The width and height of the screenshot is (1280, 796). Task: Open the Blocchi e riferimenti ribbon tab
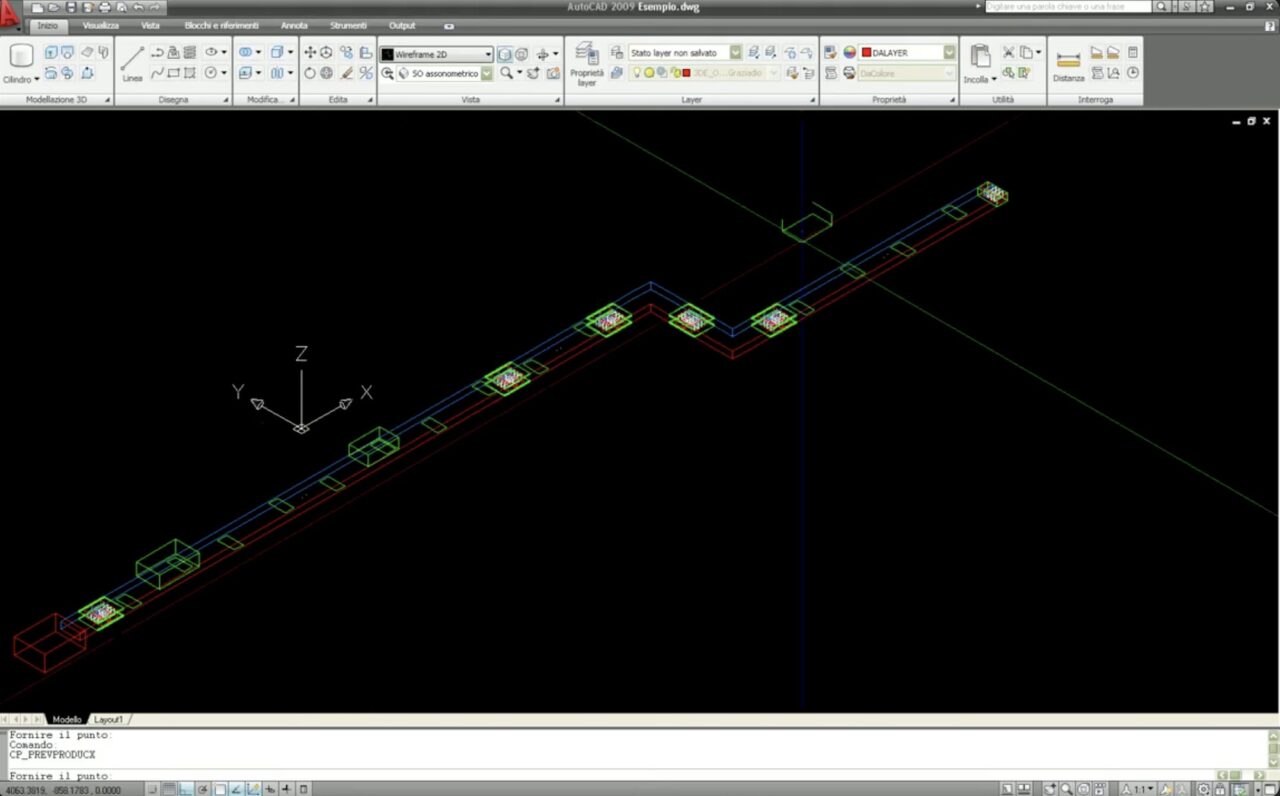[221, 25]
